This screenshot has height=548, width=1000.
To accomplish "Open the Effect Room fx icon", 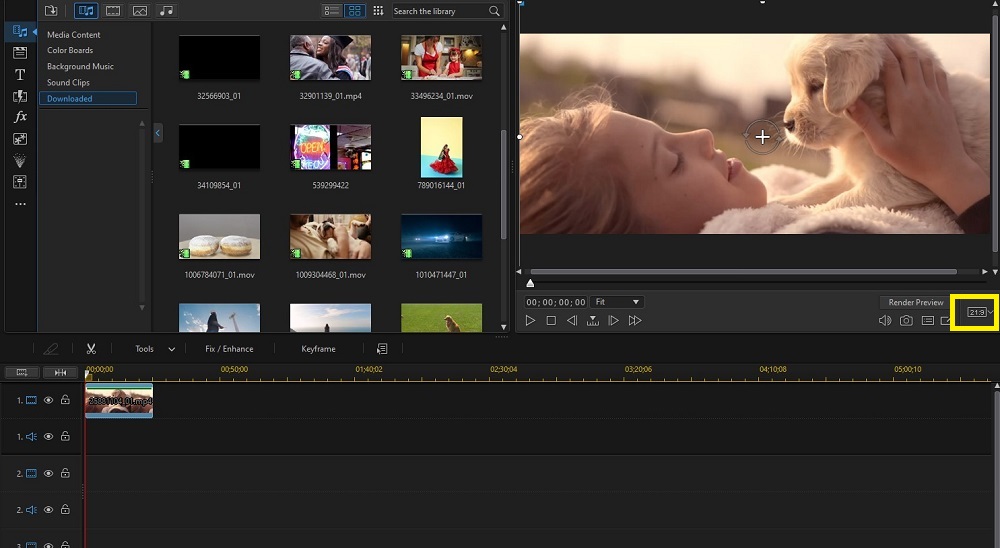I will coord(20,117).
